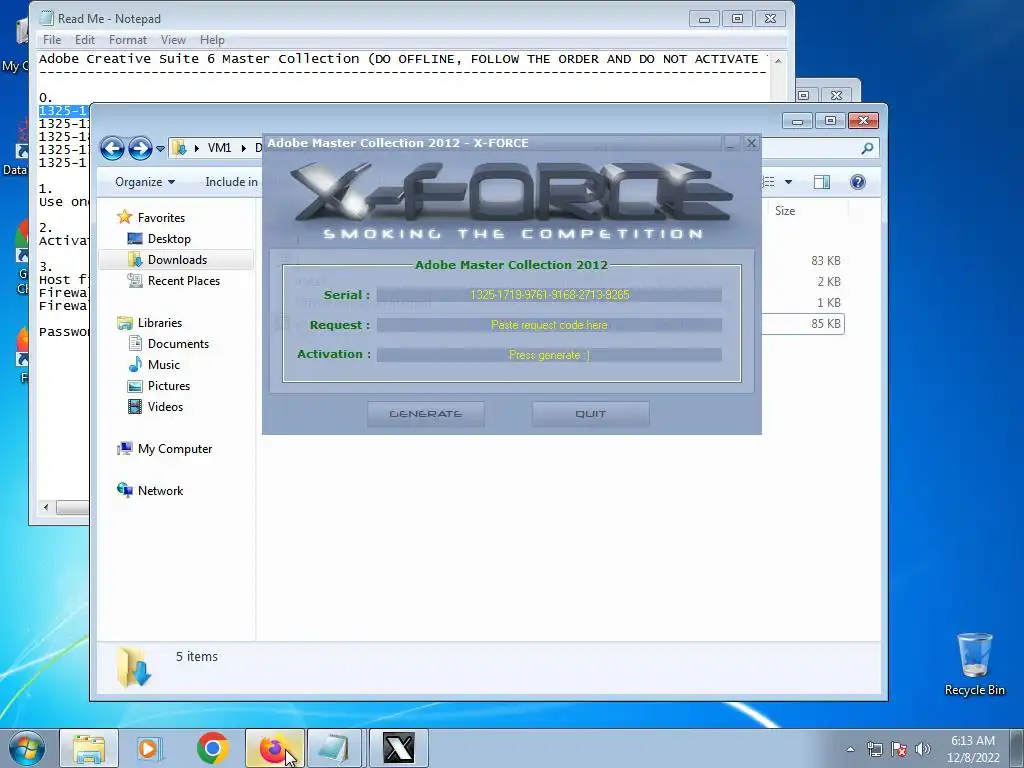This screenshot has width=1024, height=768.
Task: Click Notepad horizontal scrollbar left arrow
Action: (46, 507)
